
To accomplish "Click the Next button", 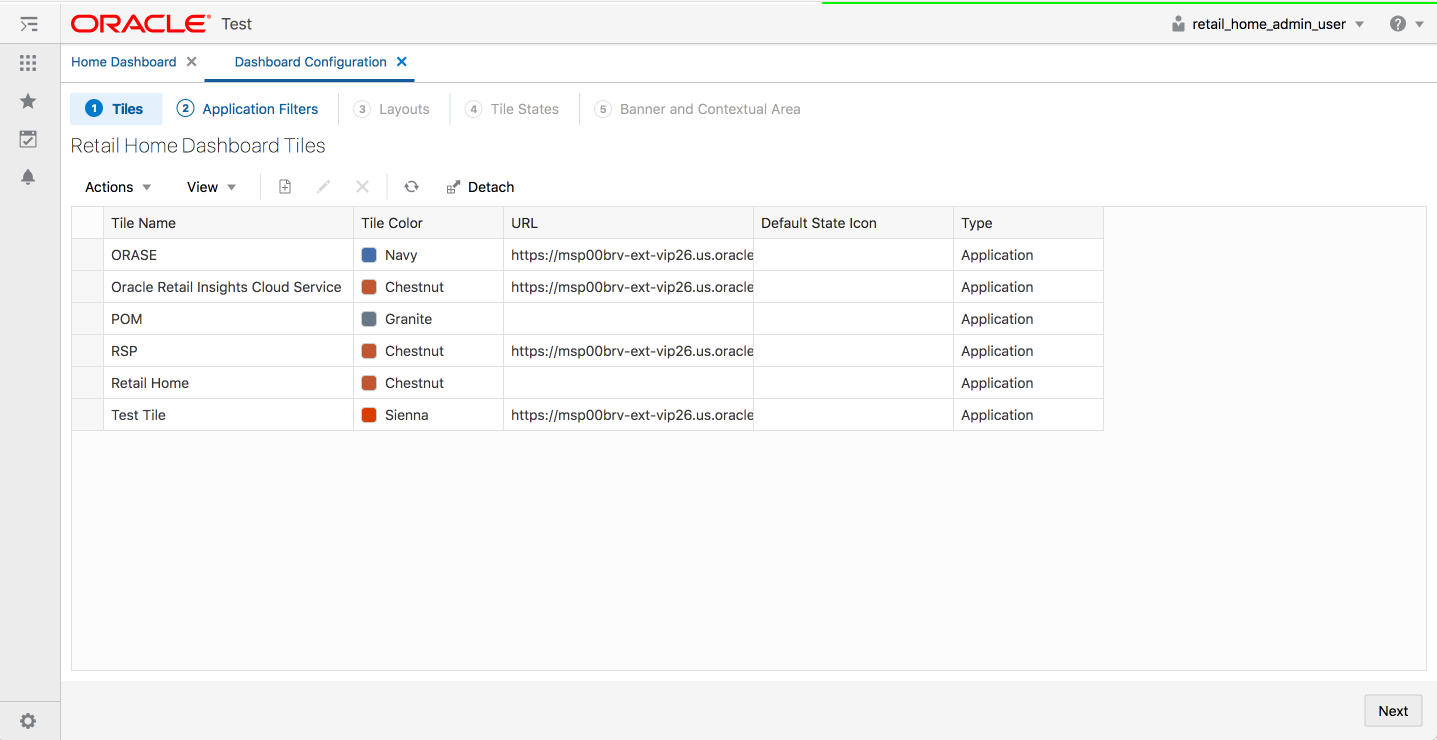I will (x=1392, y=710).
